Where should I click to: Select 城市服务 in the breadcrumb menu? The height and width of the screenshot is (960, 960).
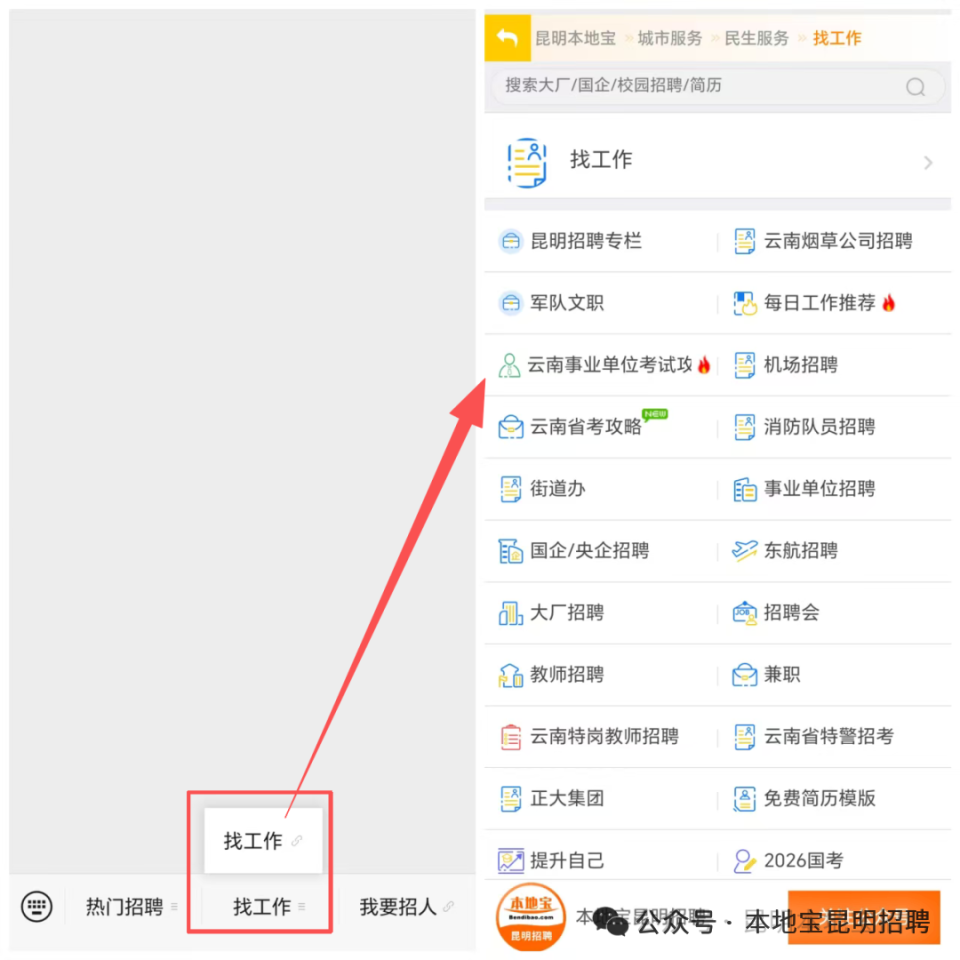pyautogui.click(x=670, y=38)
